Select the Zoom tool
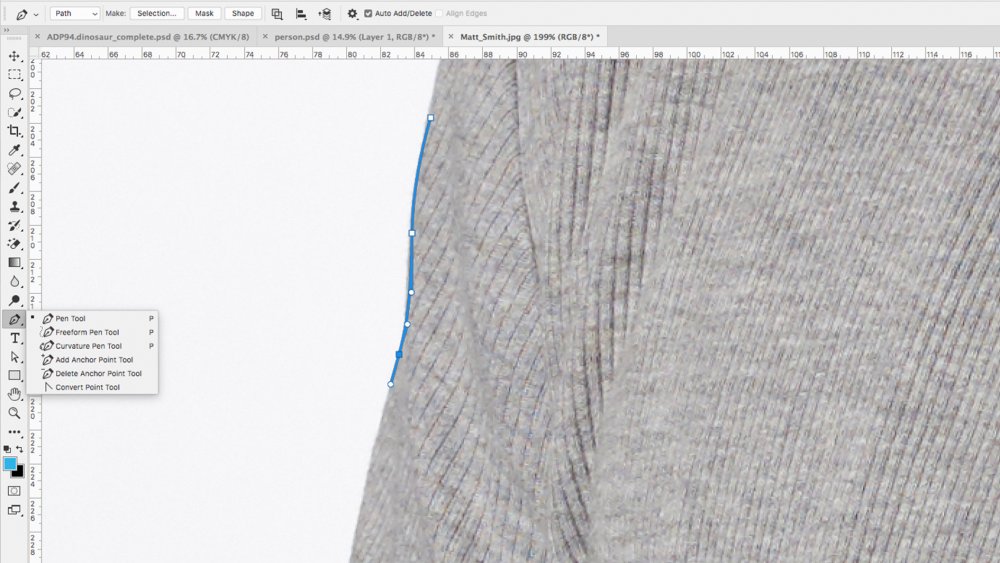The image size is (1000, 563). (14, 413)
